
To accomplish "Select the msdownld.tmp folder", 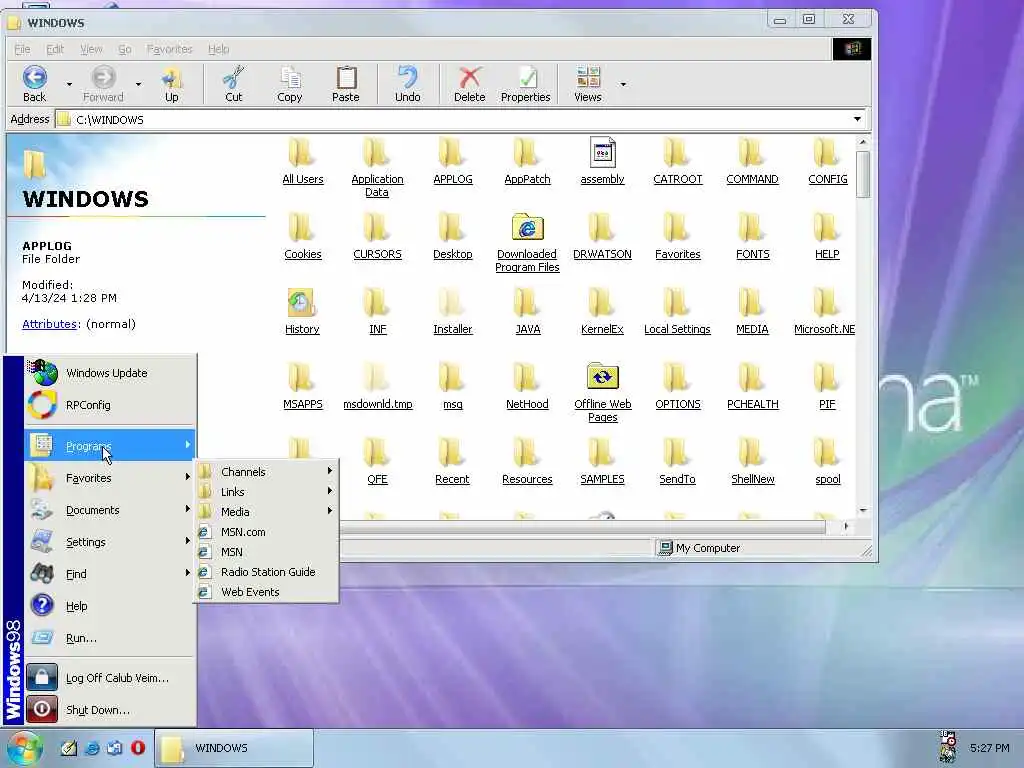I will click(377, 386).
